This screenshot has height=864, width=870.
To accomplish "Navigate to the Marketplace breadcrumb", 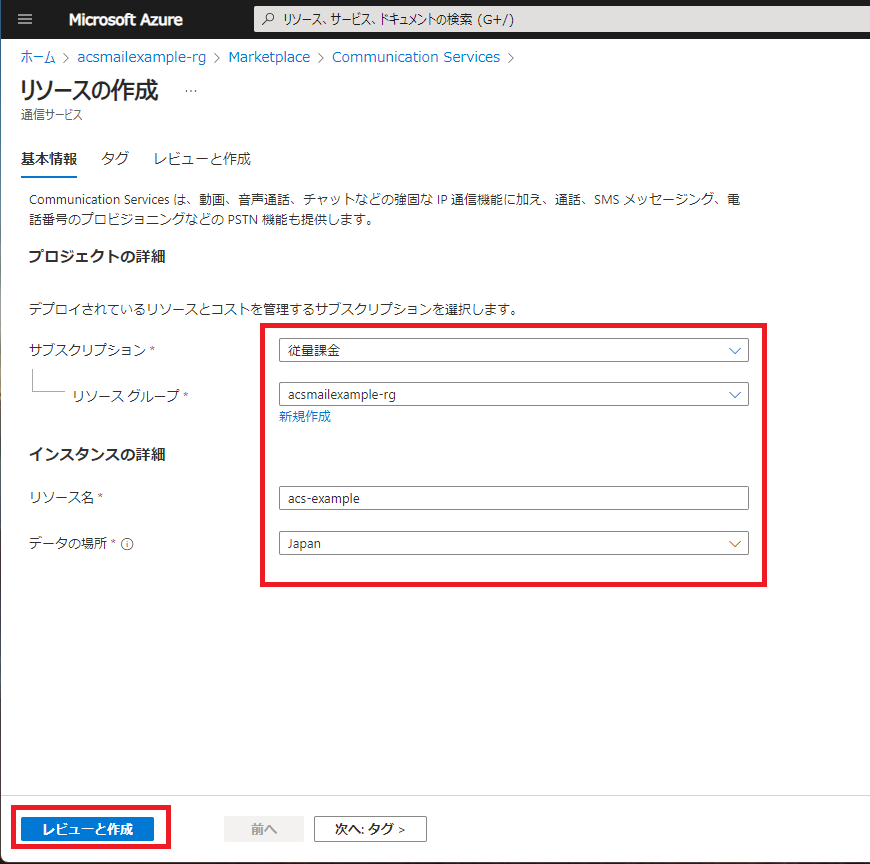I will click(269, 57).
